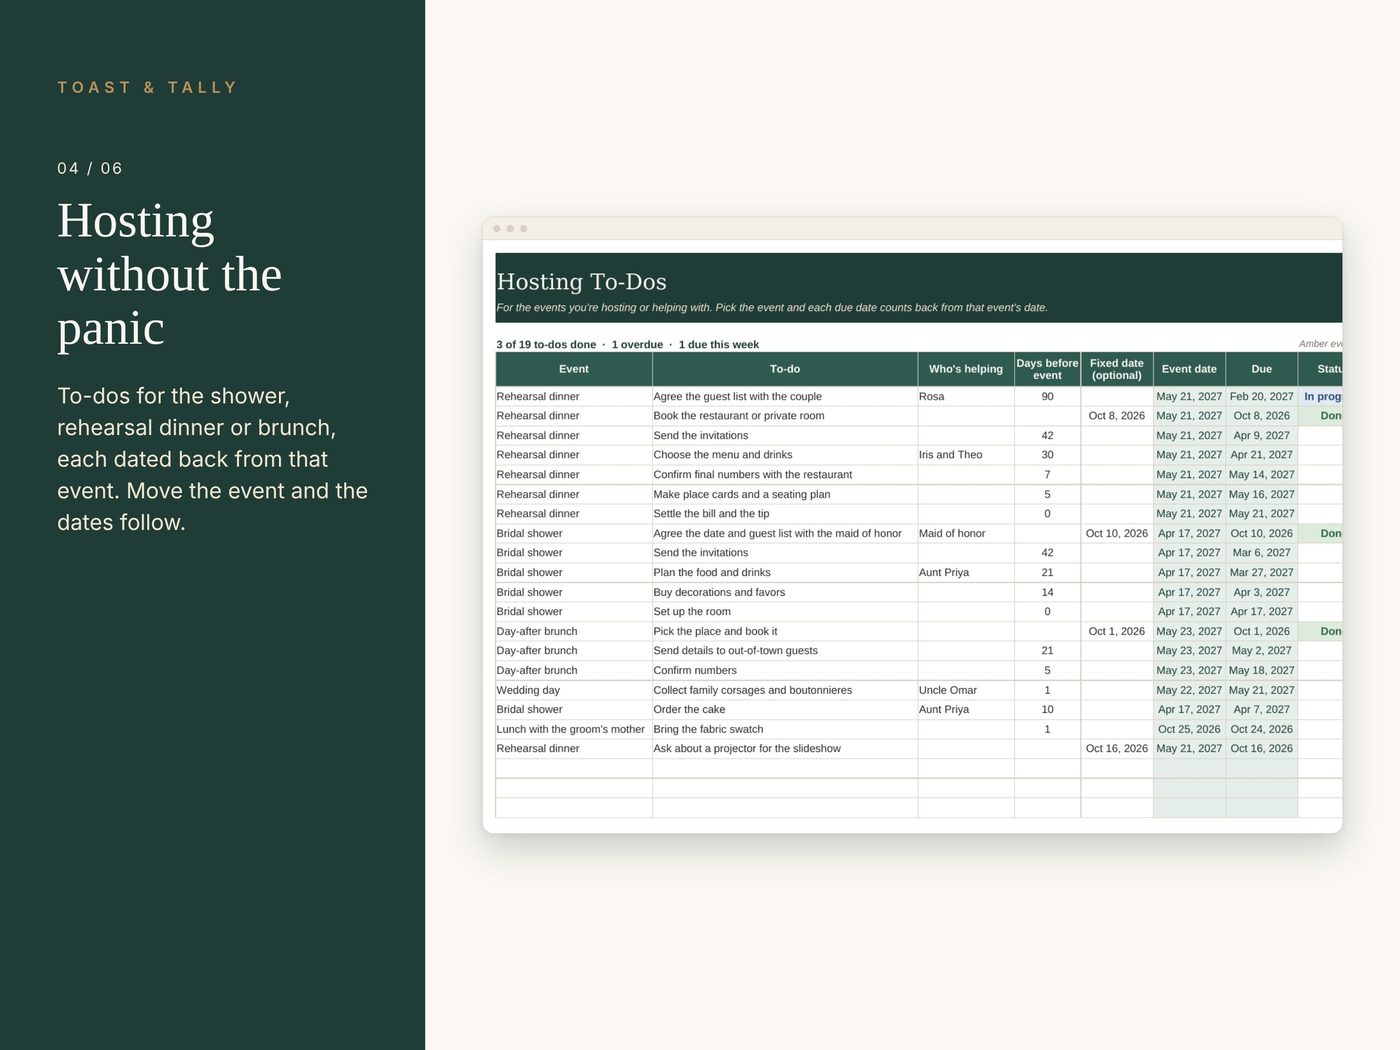Click the 'To-do' column header
Screen dimensions: 1400x1050
click(785, 369)
